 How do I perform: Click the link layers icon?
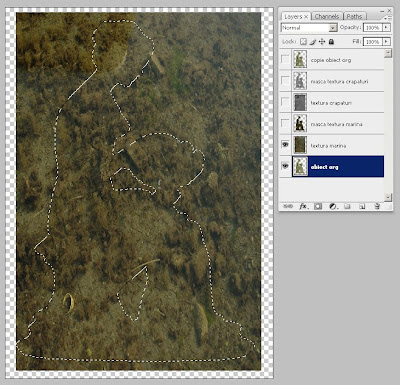[x=288, y=206]
